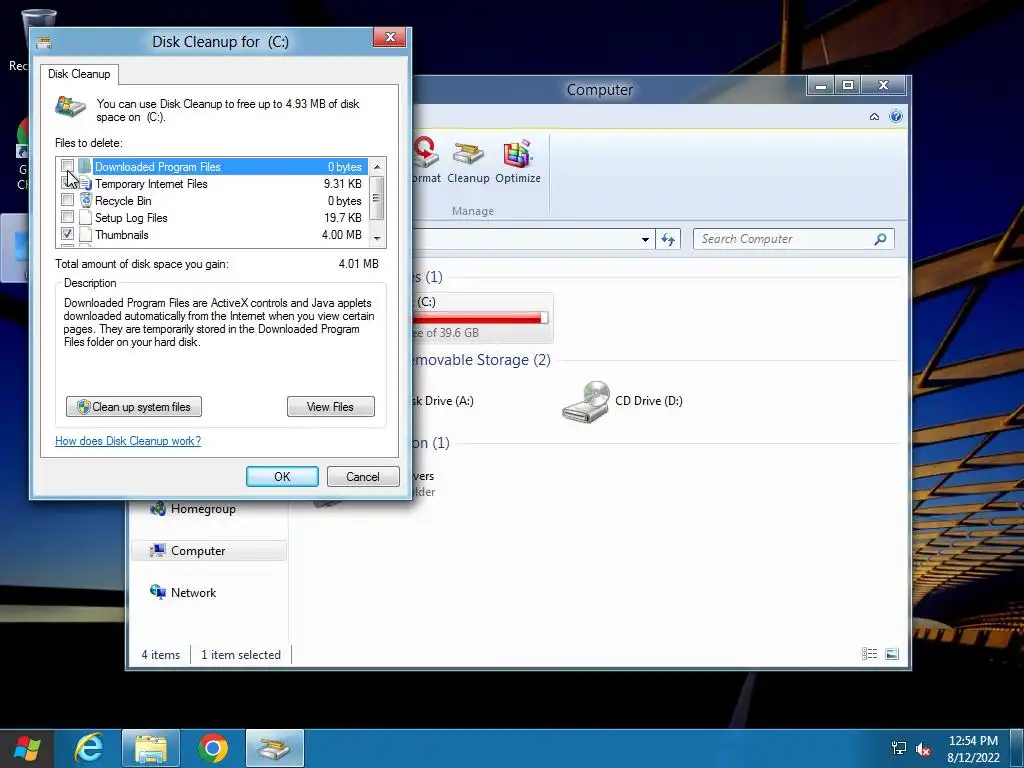Confirm with the OK button
The width and height of the screenshot is (1024, 768).
pyautogui.click(x=282, y=476)
